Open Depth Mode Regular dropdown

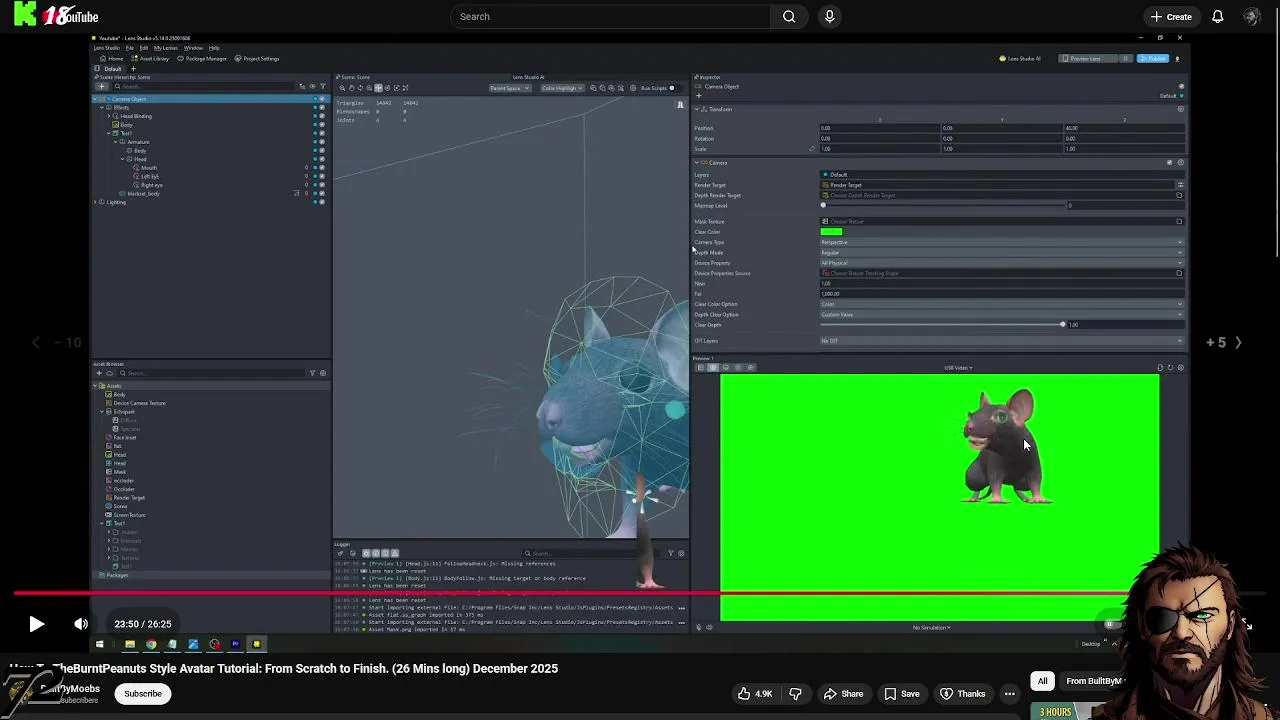pyautogui.click(x=1002, y=252)
